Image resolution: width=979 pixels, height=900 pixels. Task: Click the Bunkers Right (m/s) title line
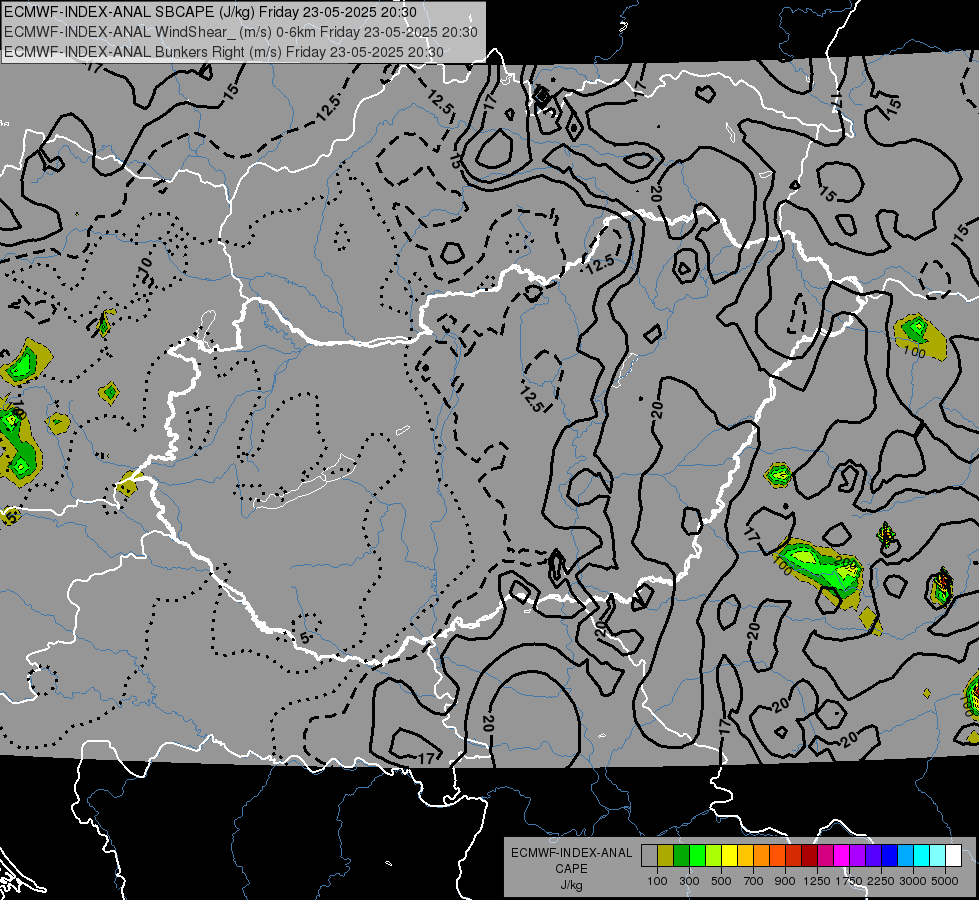(x=224, y=52)
